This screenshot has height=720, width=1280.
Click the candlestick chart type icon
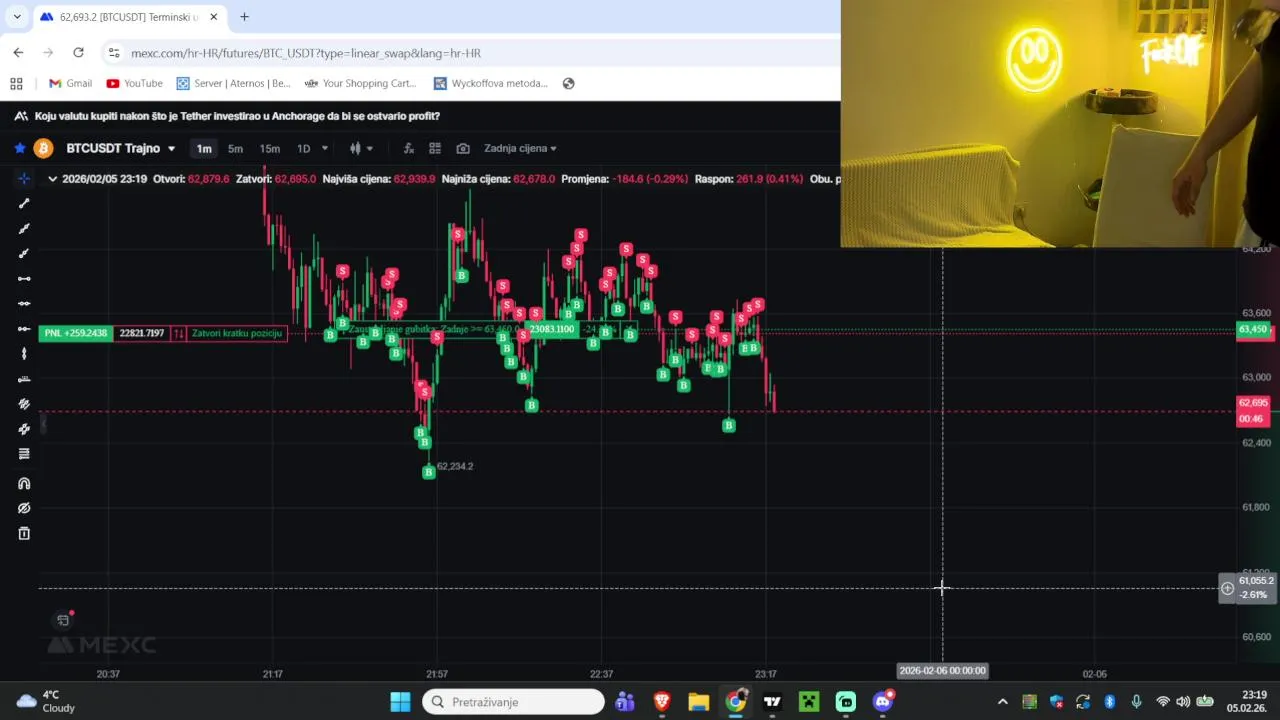355,148
